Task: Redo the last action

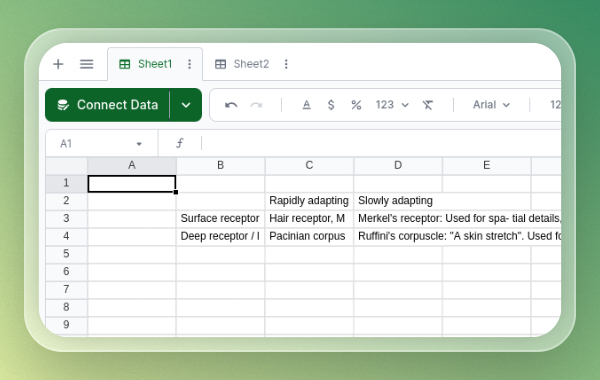Action: [256, 105]
